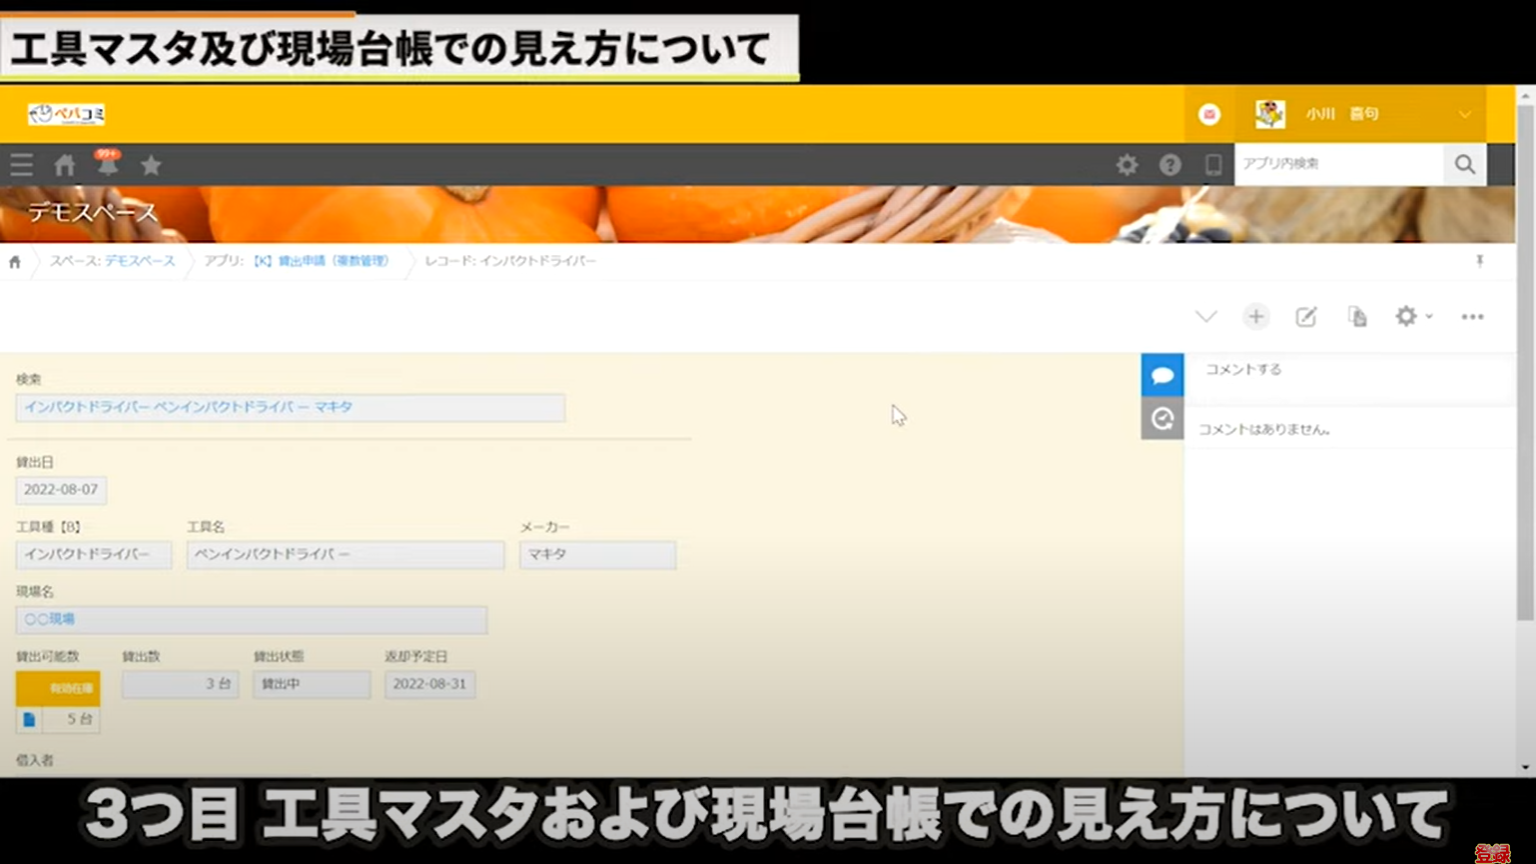1536x864 pixels.
Task: Go to デモスペース via the breadcrumb link
Action: point(141,261)
